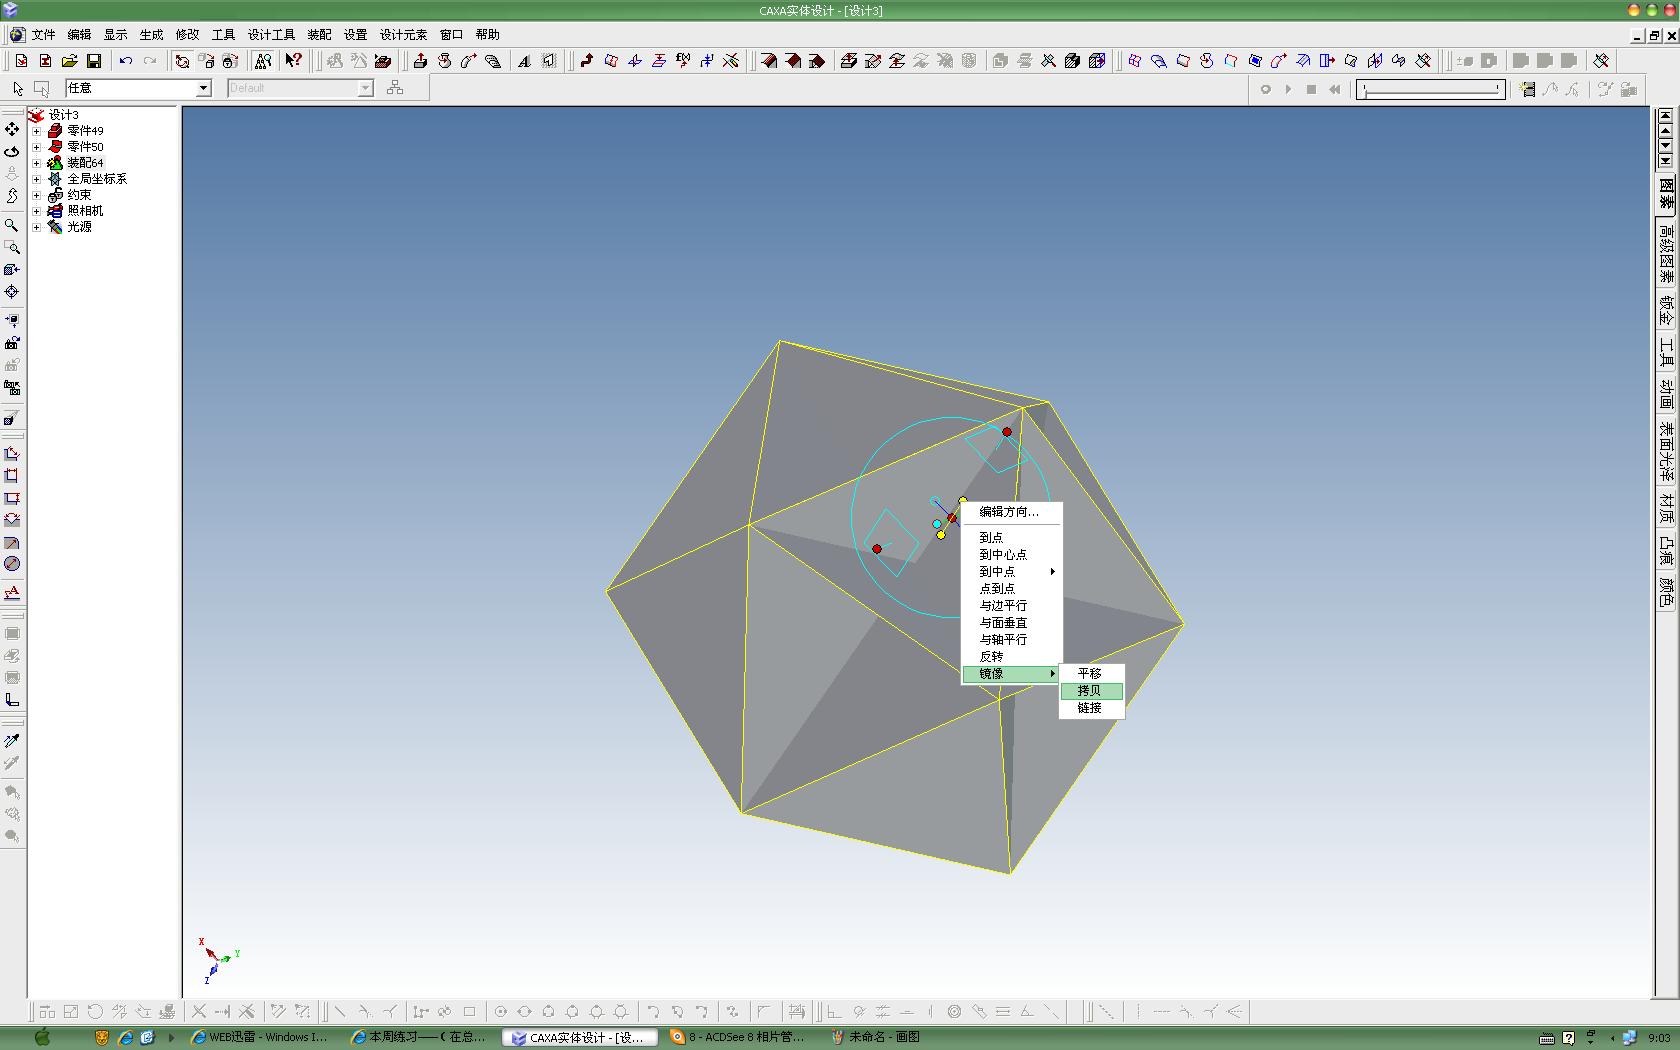Click the round shaded sphere icon in left toolbar

[12, 564]
